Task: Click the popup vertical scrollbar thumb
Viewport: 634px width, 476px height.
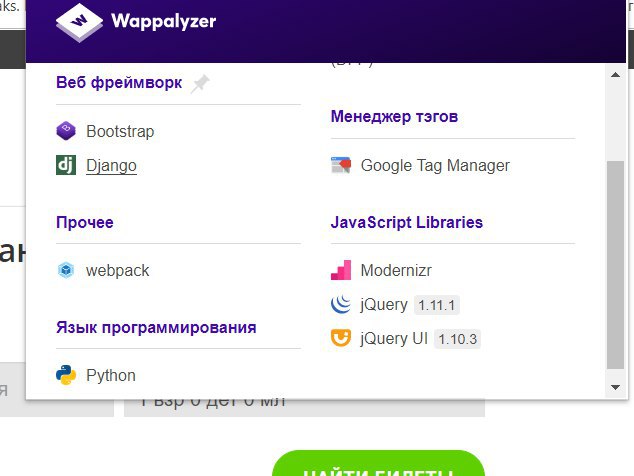Action: point(615,265)
